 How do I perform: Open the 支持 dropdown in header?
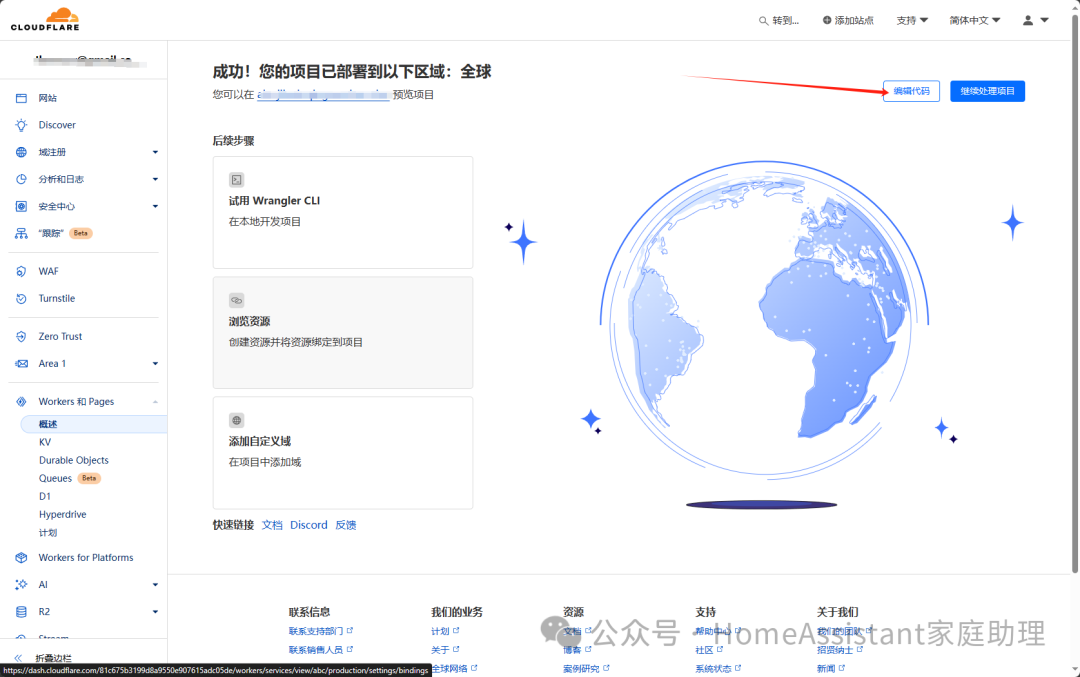[912, 20]
